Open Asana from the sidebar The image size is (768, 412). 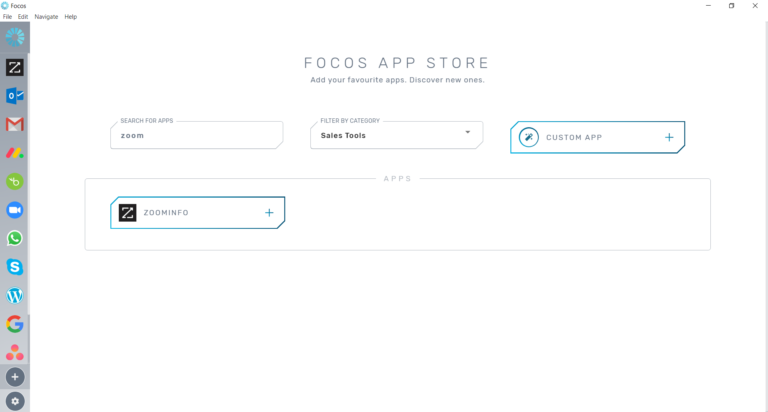pos(14,352)
